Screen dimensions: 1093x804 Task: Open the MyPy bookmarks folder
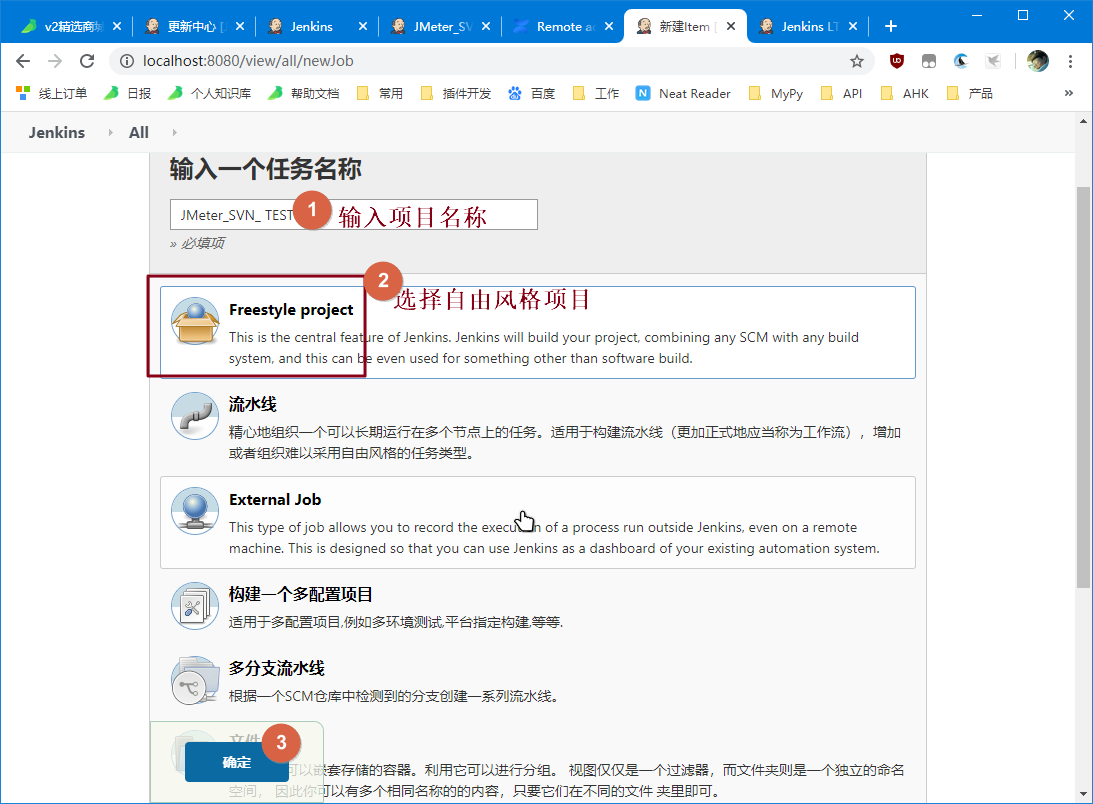tap(776, 93)
